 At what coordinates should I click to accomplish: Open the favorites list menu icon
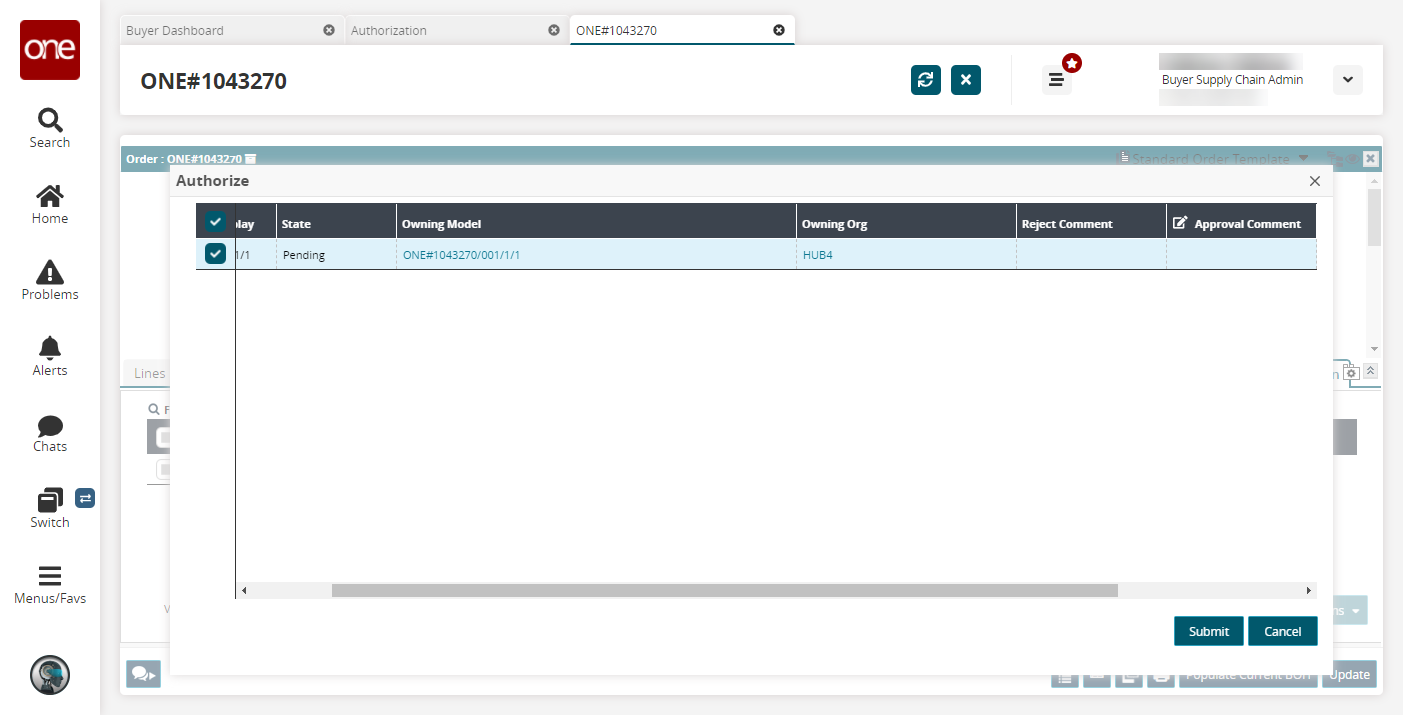click(x=1056, y=80)
